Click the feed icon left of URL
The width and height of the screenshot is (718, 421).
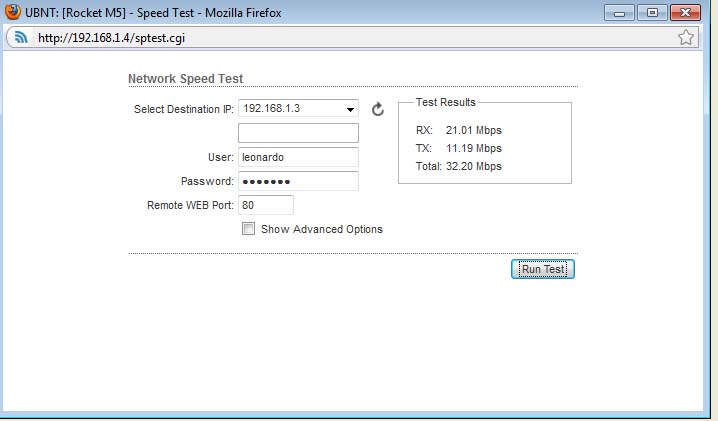point(21,38)
